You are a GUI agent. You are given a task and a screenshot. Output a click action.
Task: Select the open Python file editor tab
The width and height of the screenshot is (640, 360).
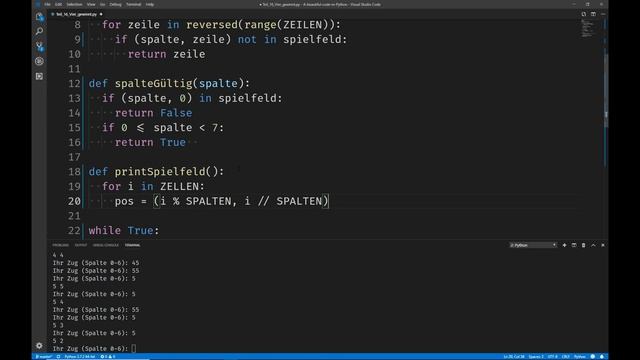76,14
